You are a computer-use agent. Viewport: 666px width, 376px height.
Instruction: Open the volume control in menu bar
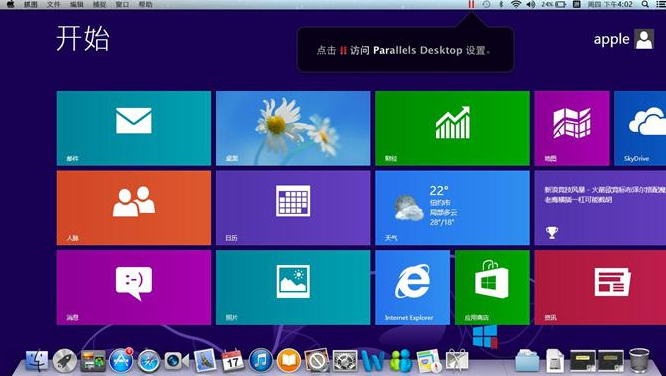pos(531,4)
